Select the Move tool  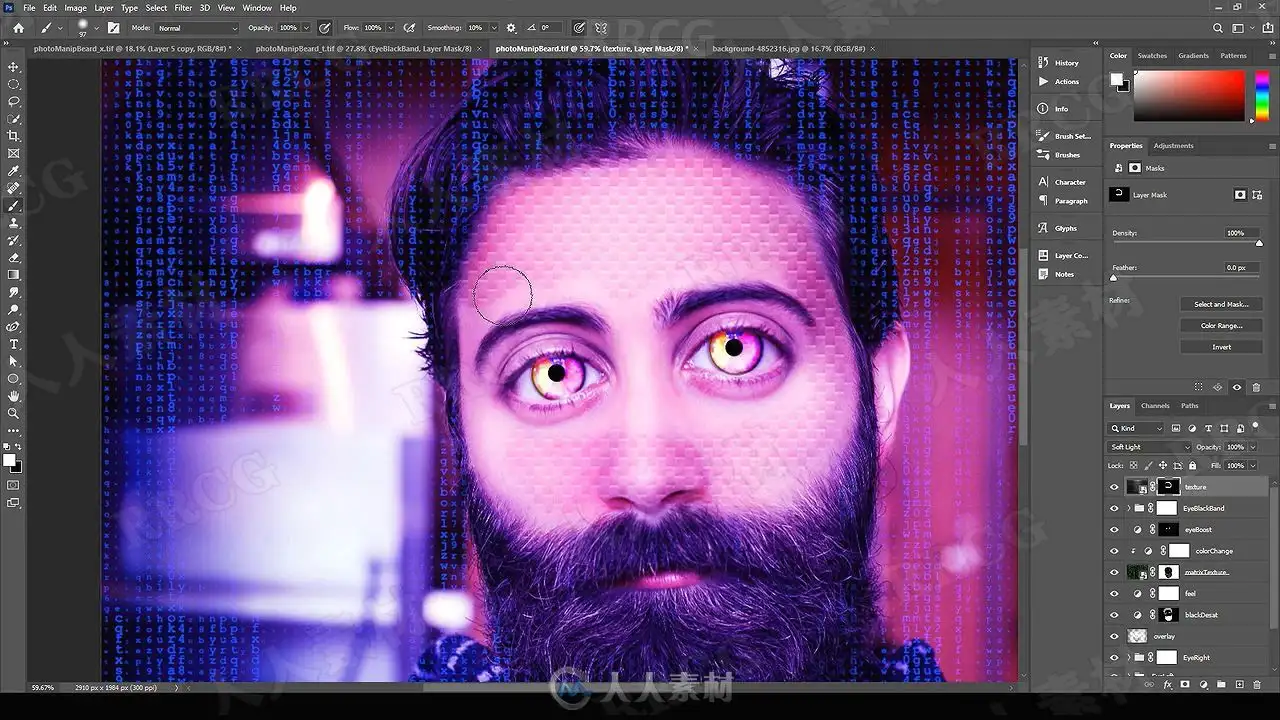click(x=14, y=67)
